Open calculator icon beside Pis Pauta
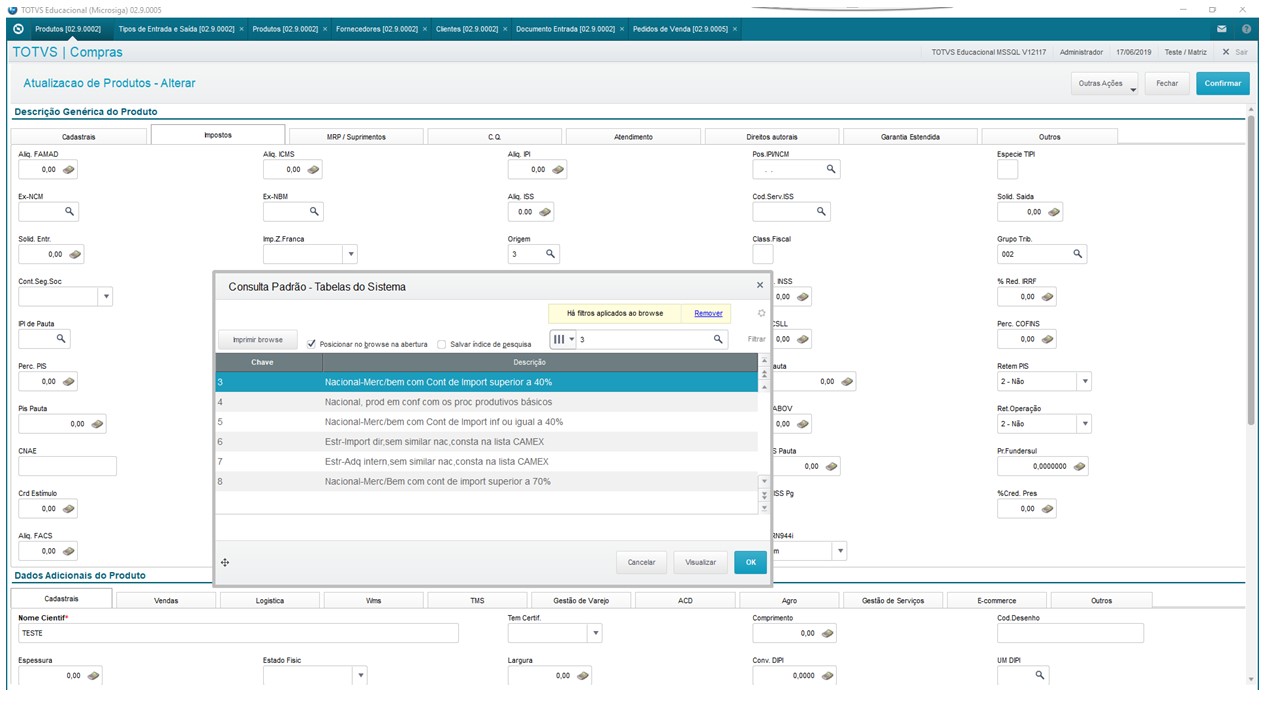The image size is (1280, 720). coord(97,424)
